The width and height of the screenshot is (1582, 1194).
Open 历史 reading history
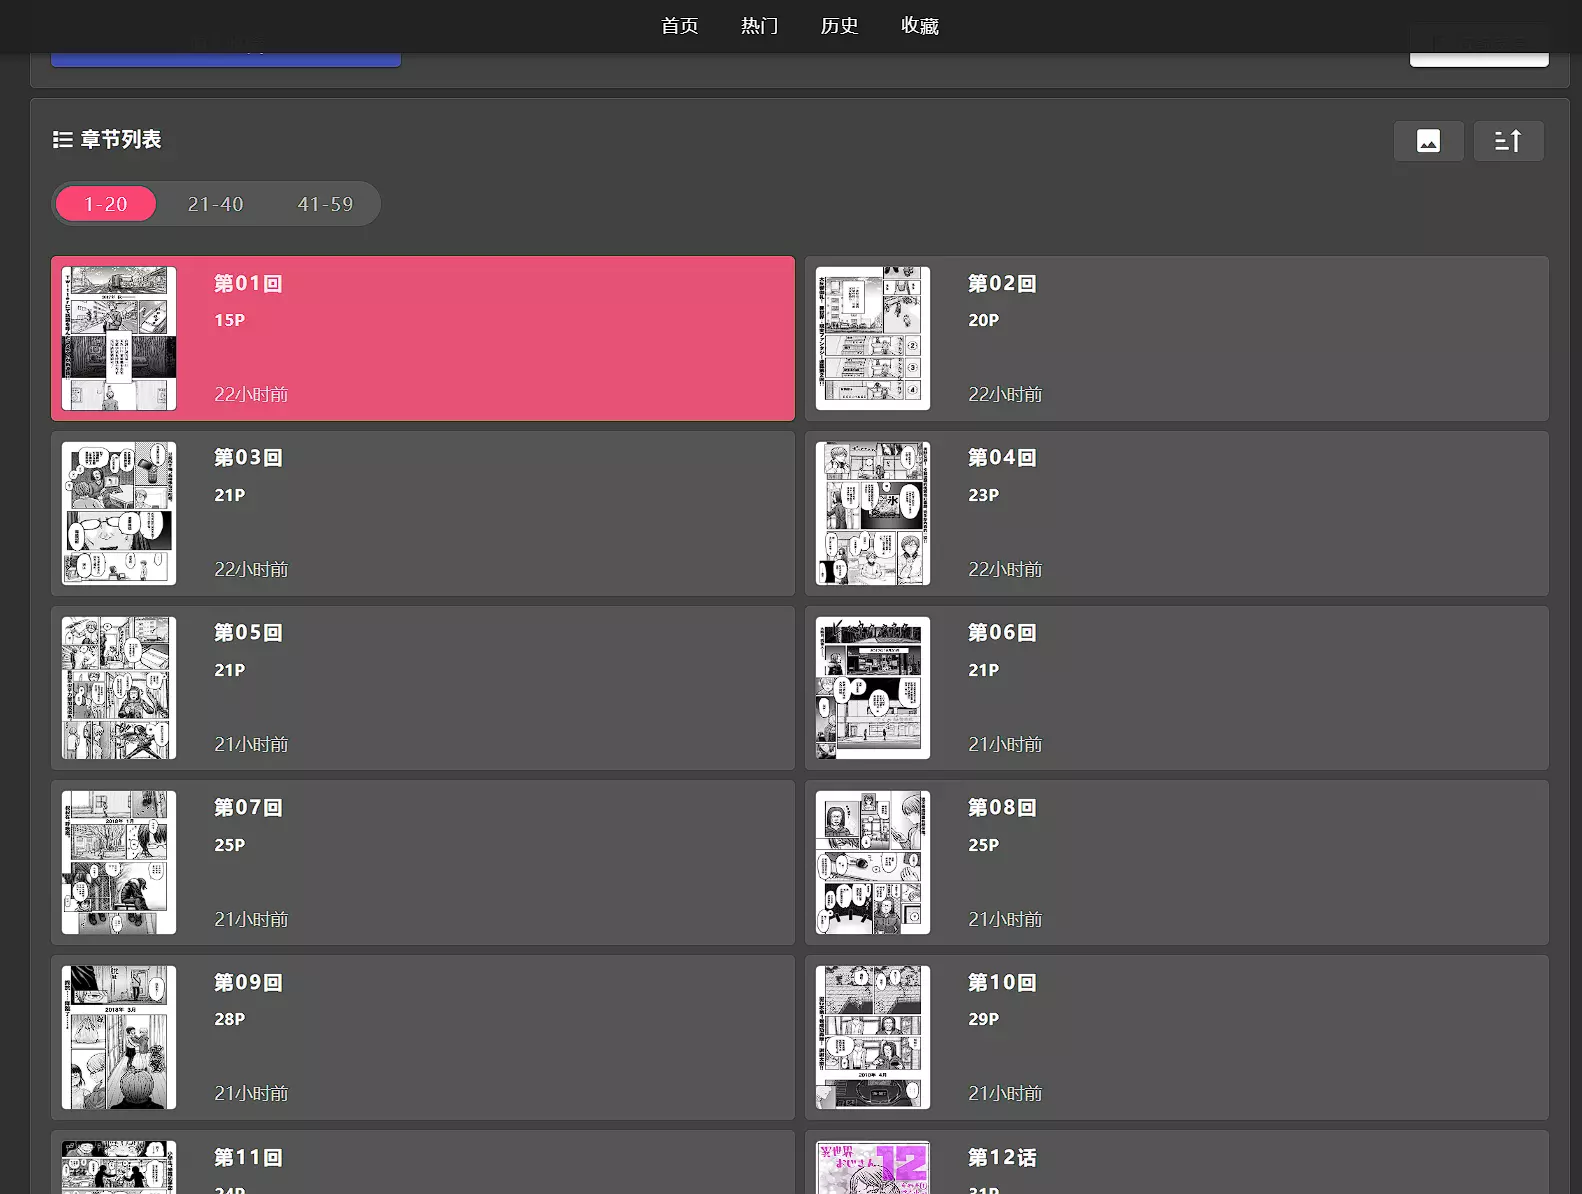click(839, 26)
